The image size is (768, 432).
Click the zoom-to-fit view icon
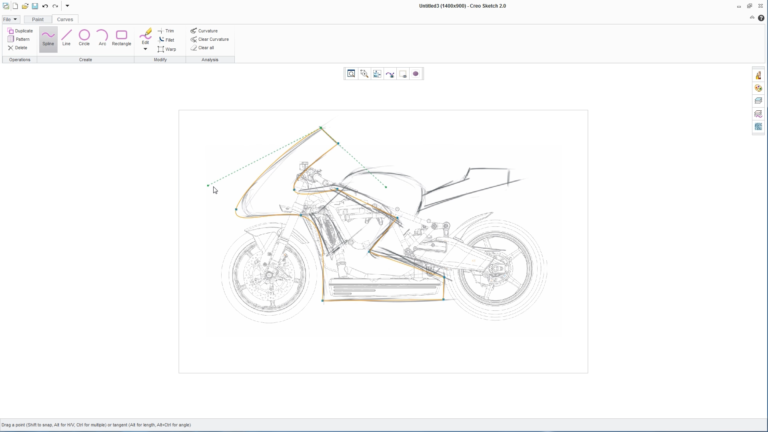pos(351,73)
